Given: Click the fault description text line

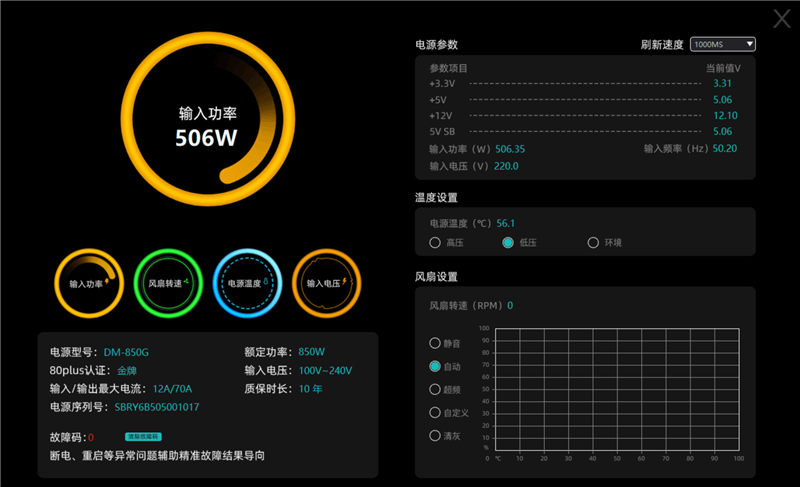Looking at the screenshot, I should coord(157,455).
